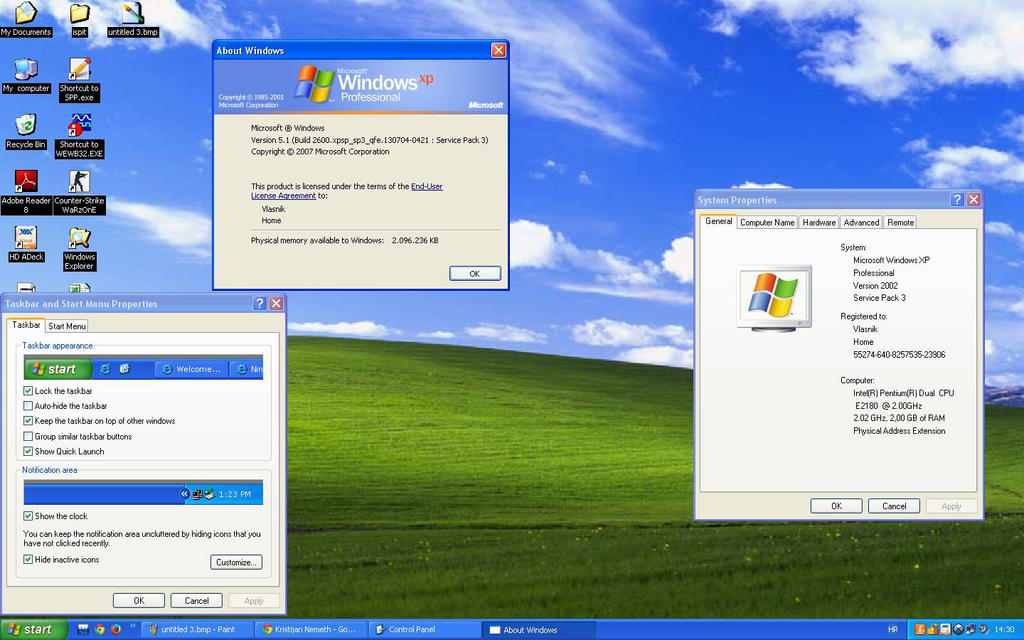Close the About Windows dialog
Viewport: 1024px width, 640px height.
click(498, 50)
